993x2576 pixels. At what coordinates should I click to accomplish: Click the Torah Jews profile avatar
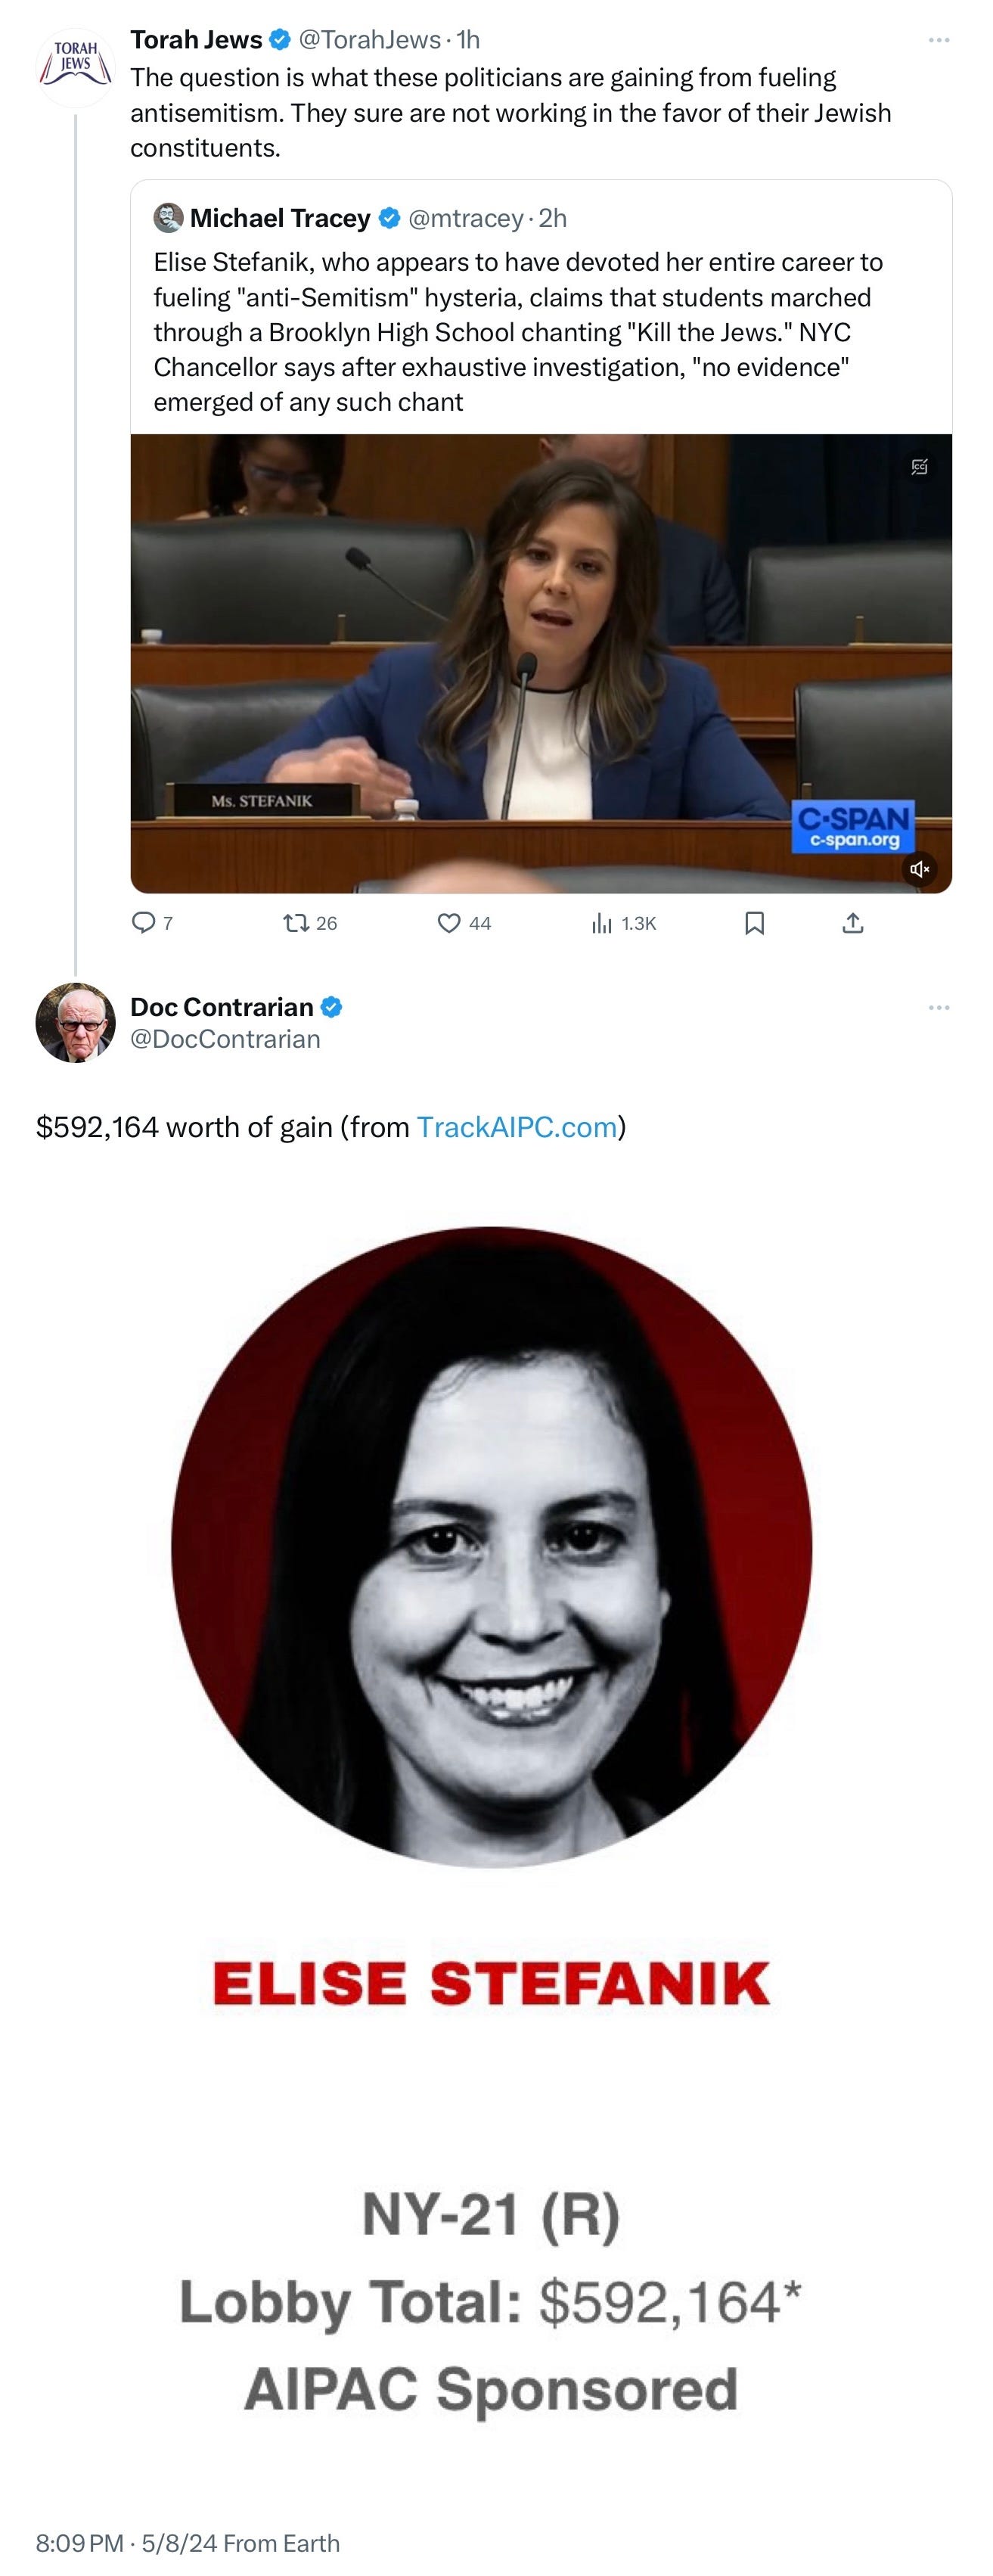pyautogui.click(x=75, y=67)
